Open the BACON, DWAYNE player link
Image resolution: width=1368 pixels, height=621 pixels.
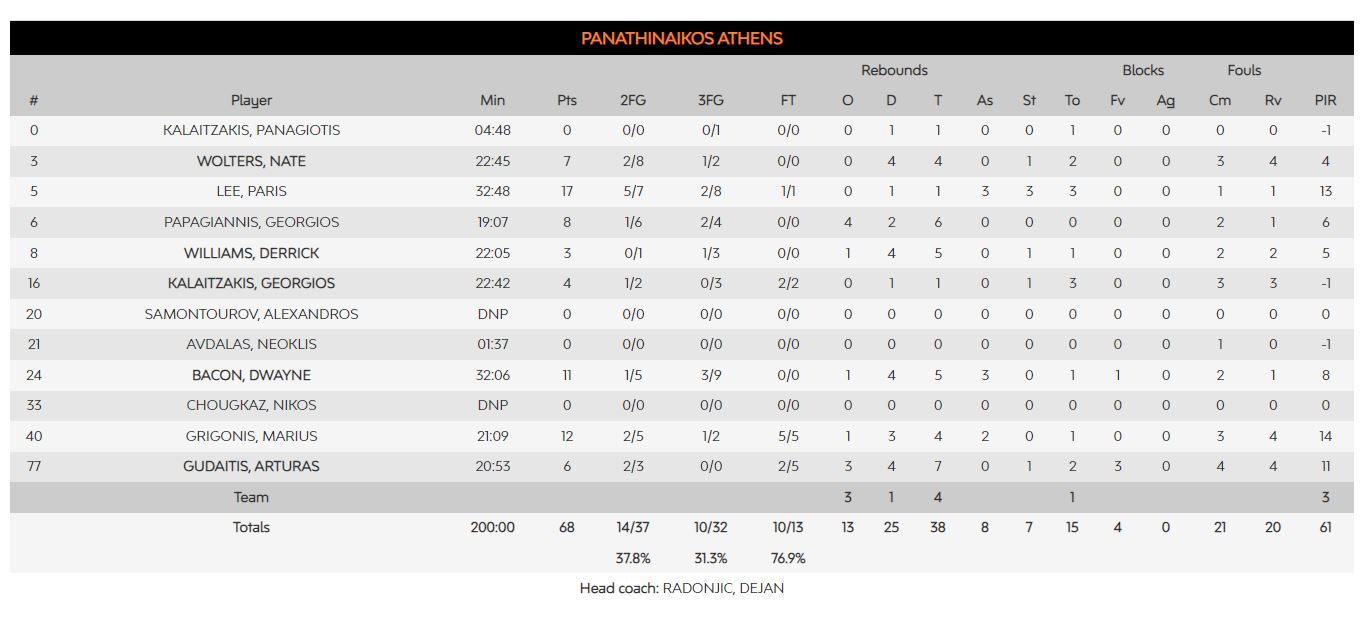pyautogui.click(x=251, y=375)
